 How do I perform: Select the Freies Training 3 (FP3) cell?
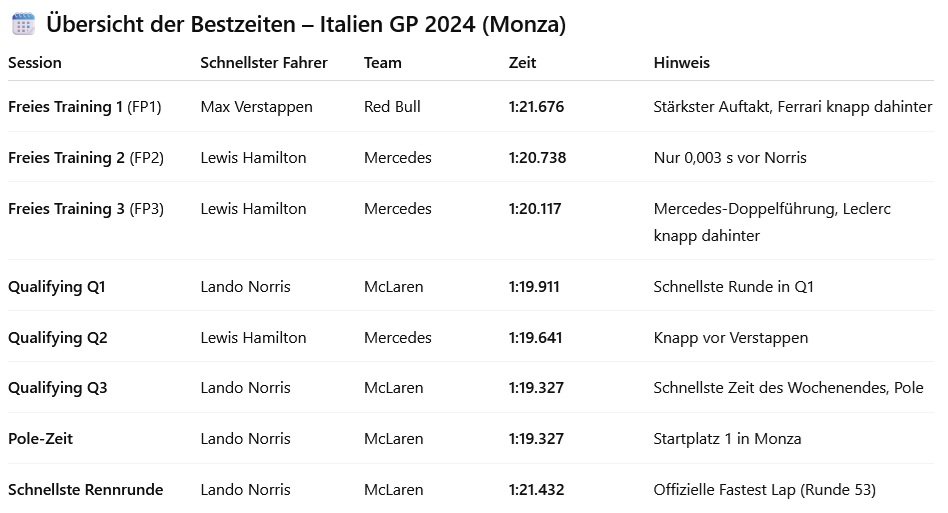(x=86, y=209)
